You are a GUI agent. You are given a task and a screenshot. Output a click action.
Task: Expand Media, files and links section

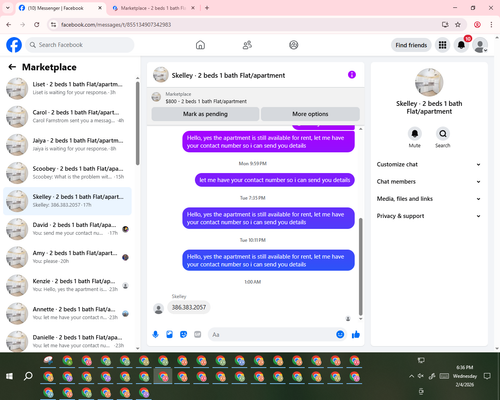pyautogui.click(x=429, y=199)
